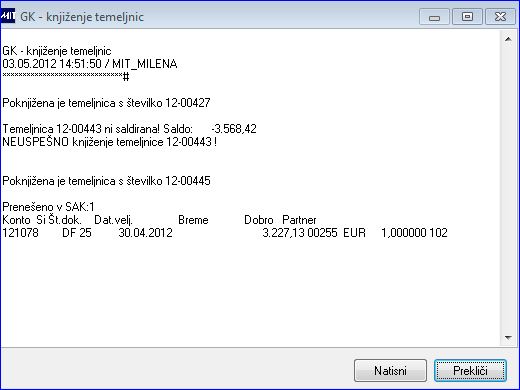The width and height of the screenshot is (520, 390).
Task: Minimize the GK - knjiženje temeljnic window
Action: point(434,17)
